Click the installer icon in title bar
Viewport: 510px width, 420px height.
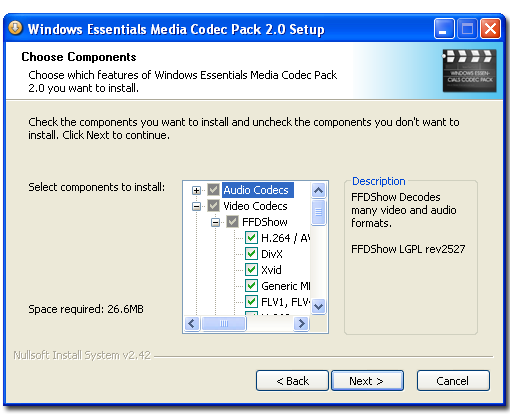15,28
